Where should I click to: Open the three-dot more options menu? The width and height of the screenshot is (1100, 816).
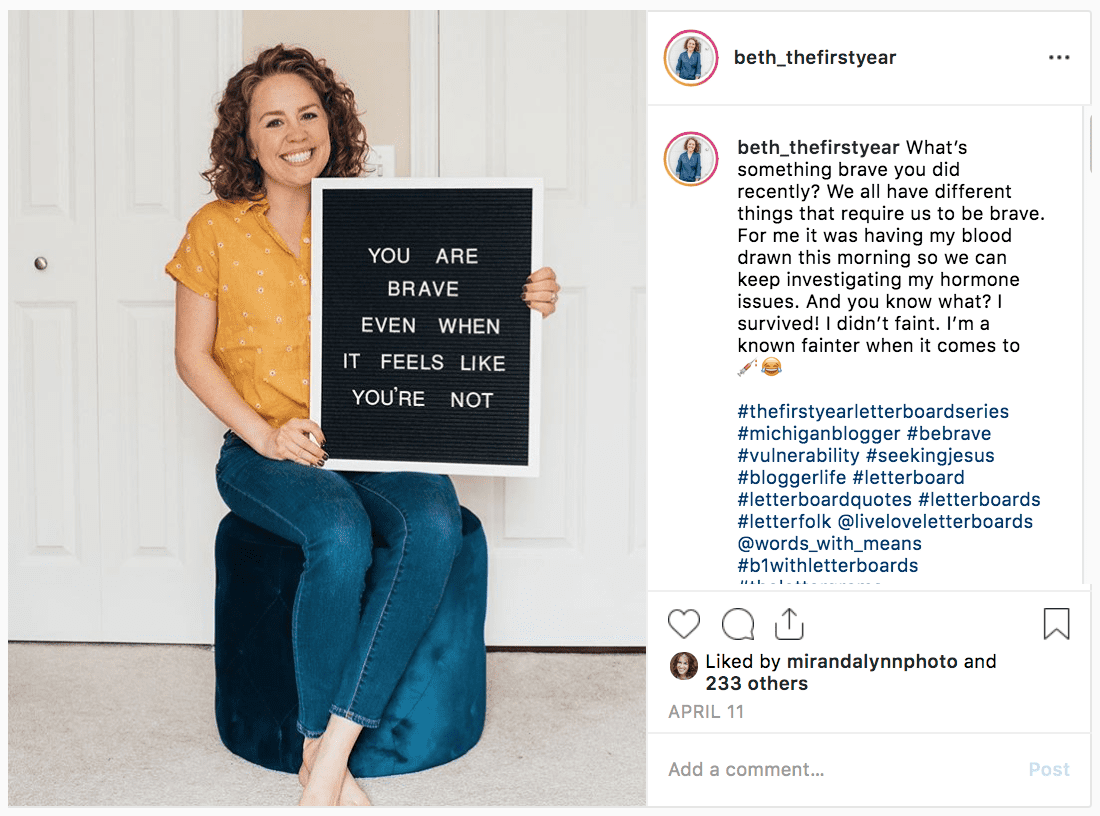pos(1059,58)
